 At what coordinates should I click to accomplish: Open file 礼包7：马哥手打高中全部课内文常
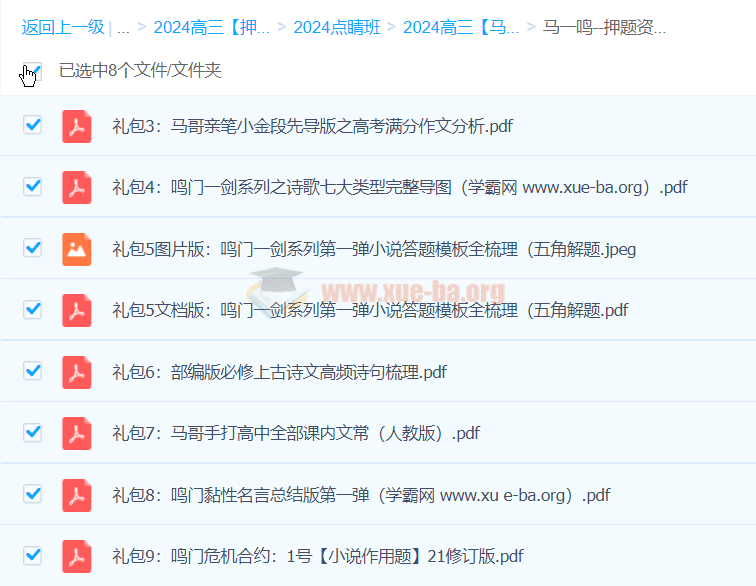click(296, 433)
